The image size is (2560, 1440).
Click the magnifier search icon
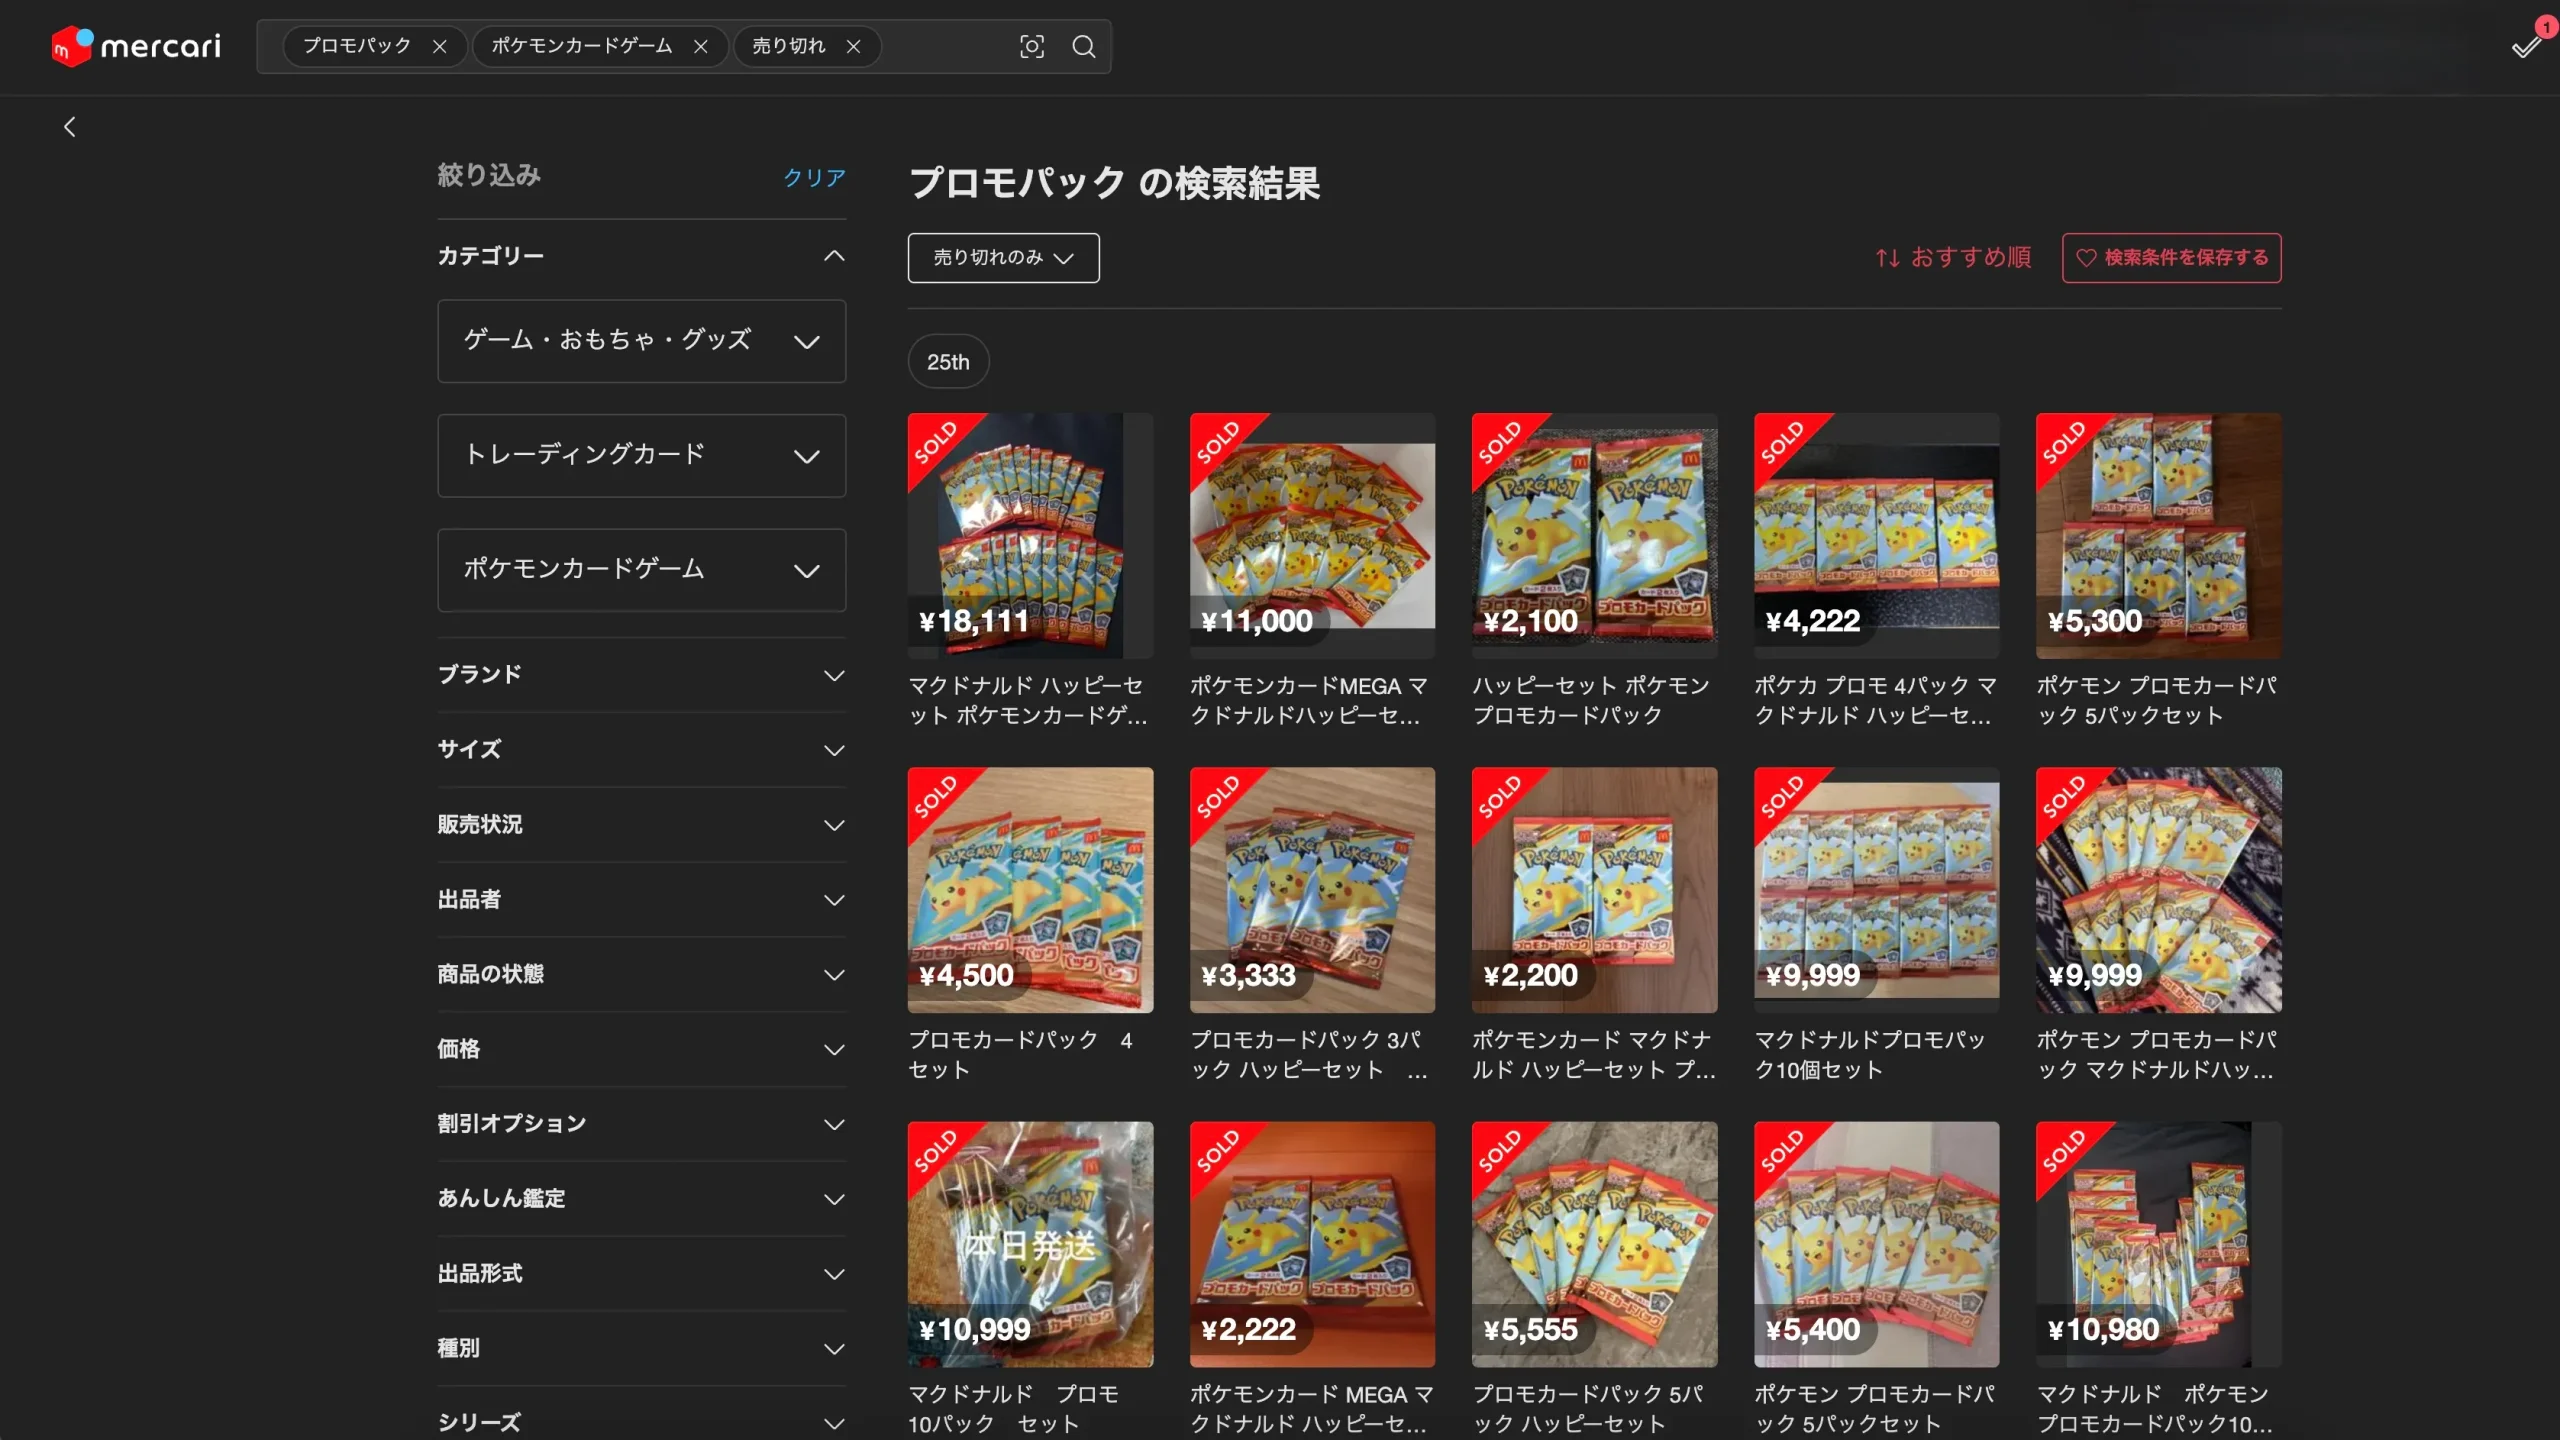(x=1084, y=46)
